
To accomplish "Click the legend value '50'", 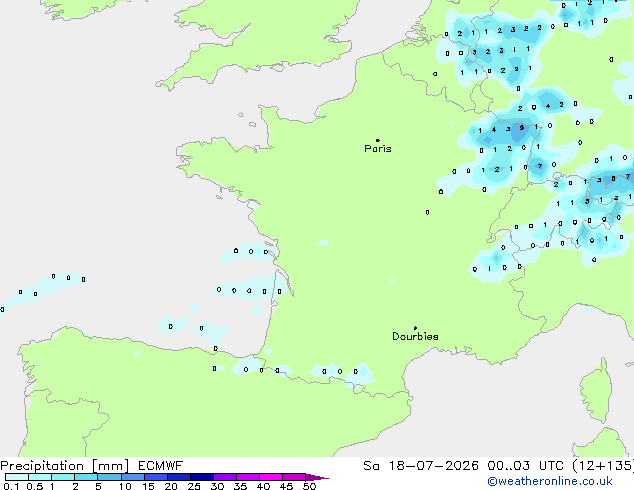I will [x=309, y=486].
